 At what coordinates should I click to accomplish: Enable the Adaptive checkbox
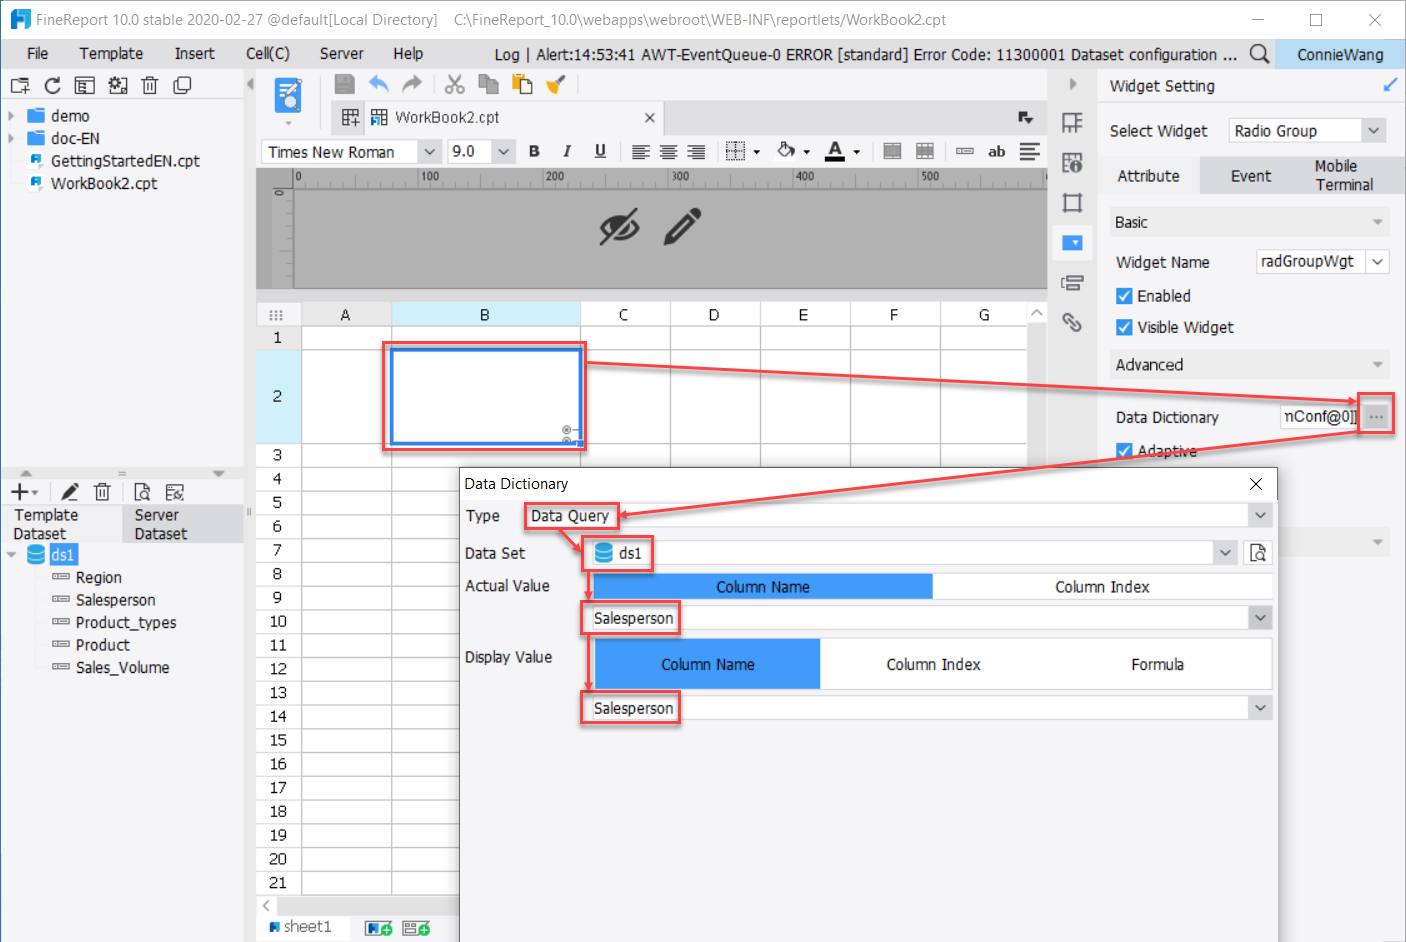click(1123, 450)
